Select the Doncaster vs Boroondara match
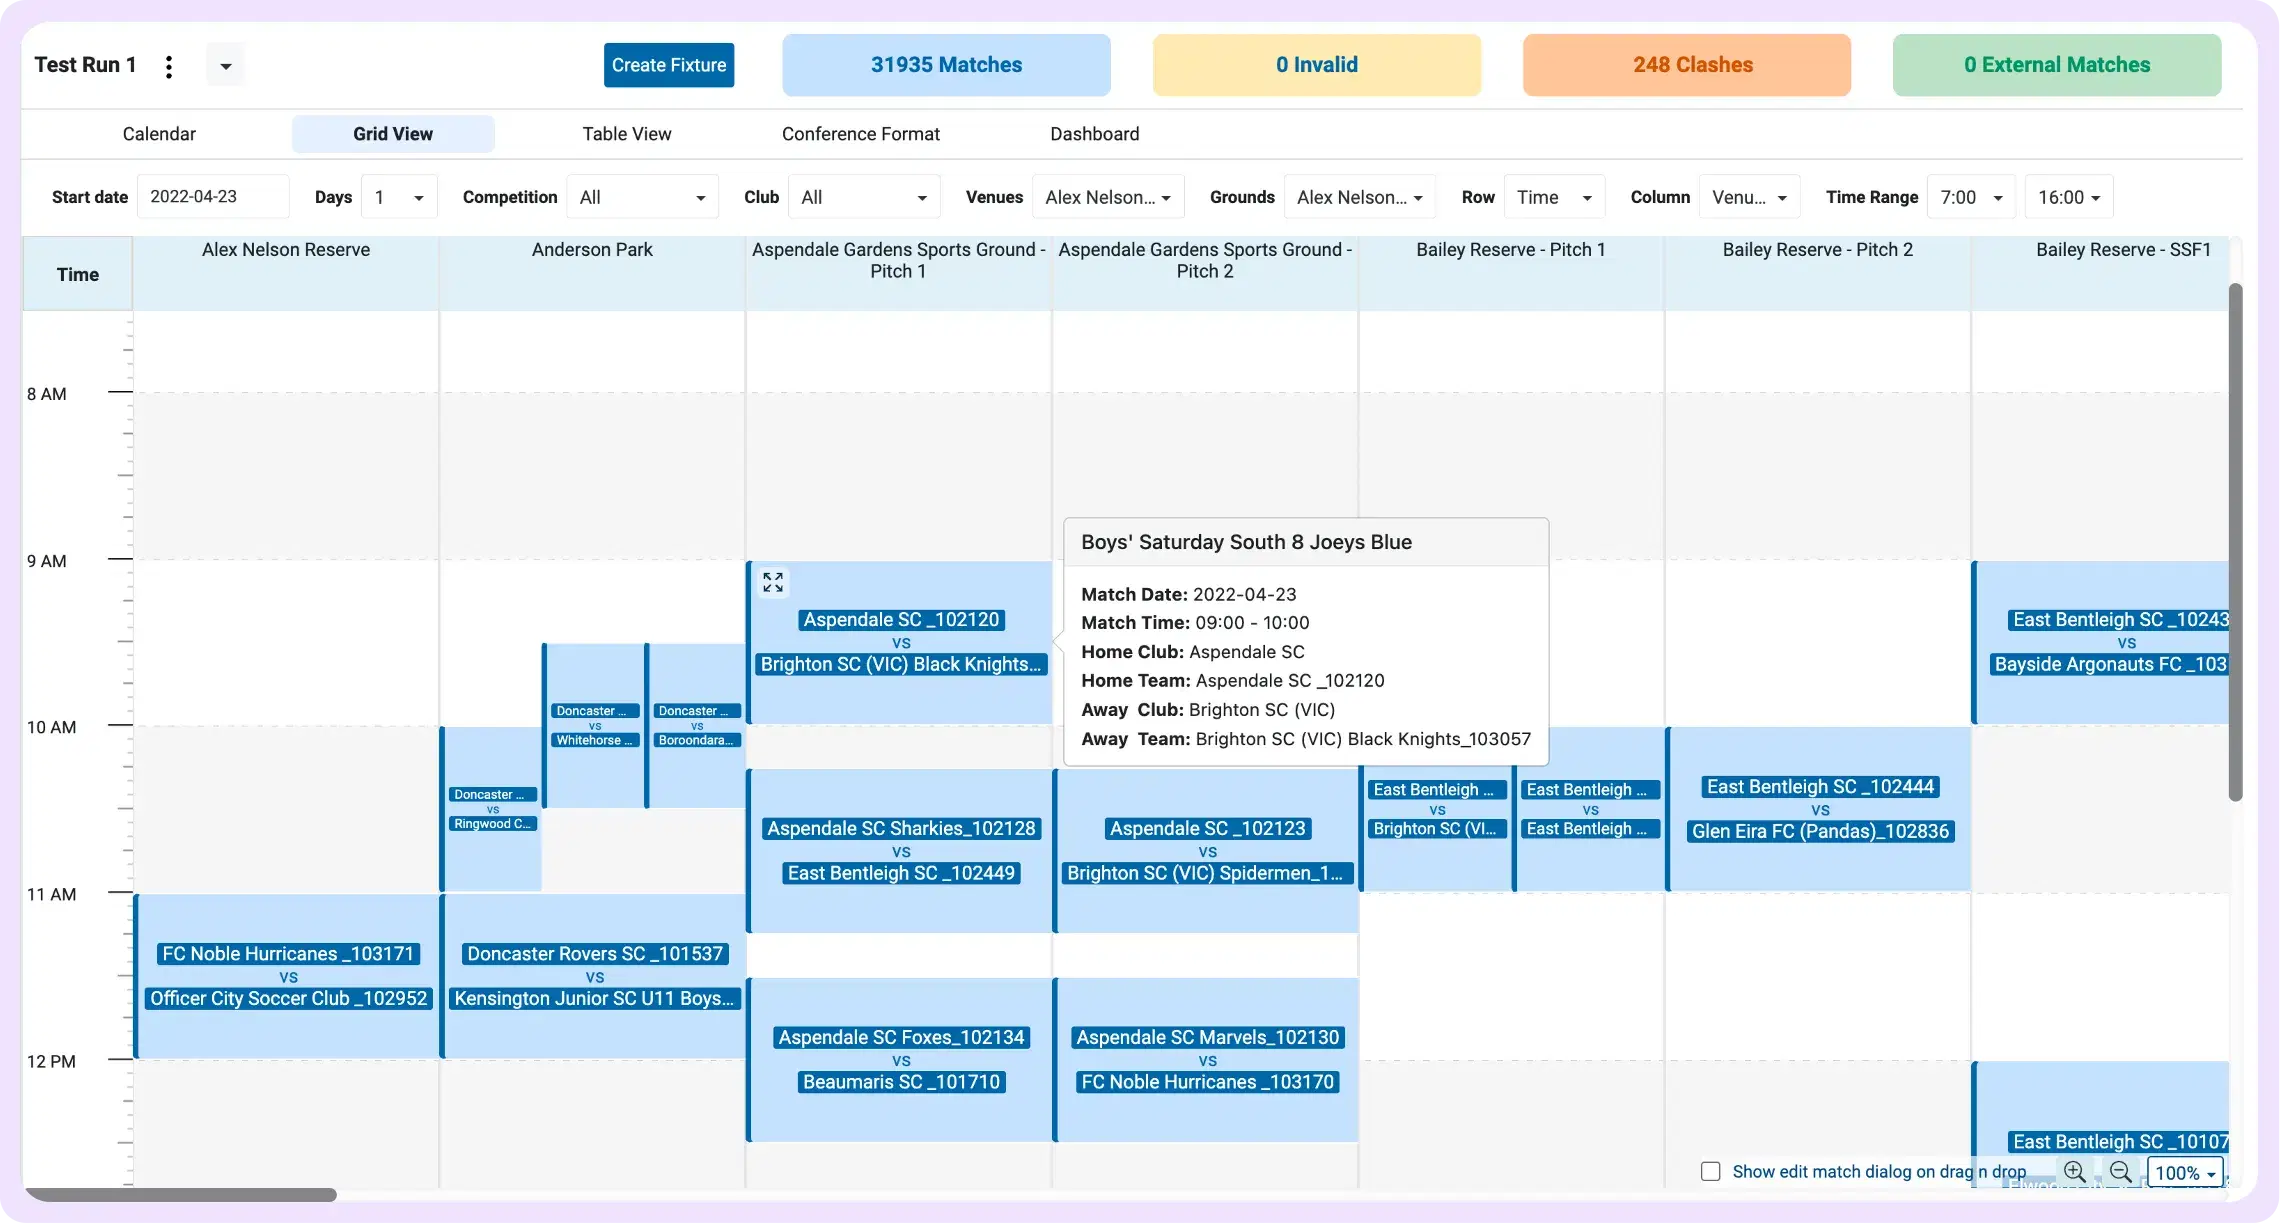 697,726
